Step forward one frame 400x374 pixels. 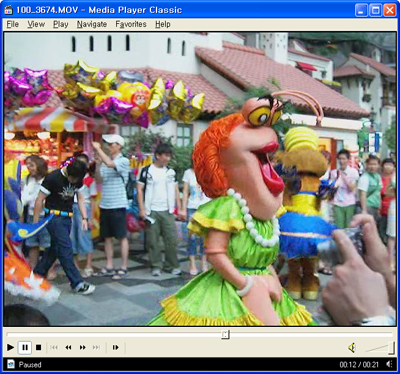click(116, 348)
